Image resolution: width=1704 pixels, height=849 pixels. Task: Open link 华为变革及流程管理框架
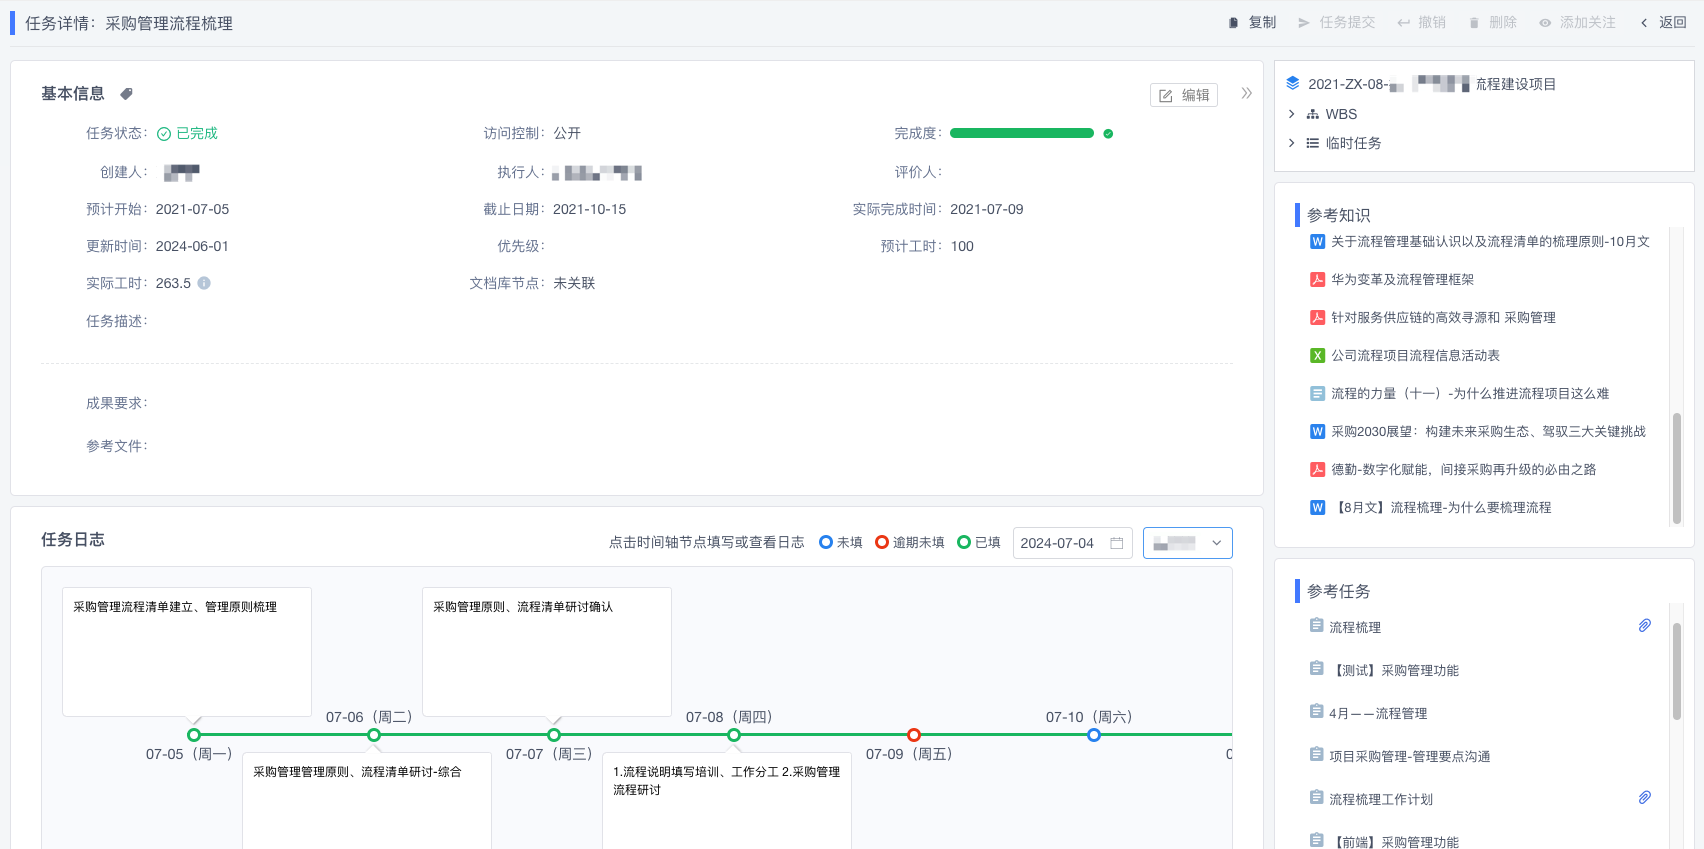coord(1402,279)
